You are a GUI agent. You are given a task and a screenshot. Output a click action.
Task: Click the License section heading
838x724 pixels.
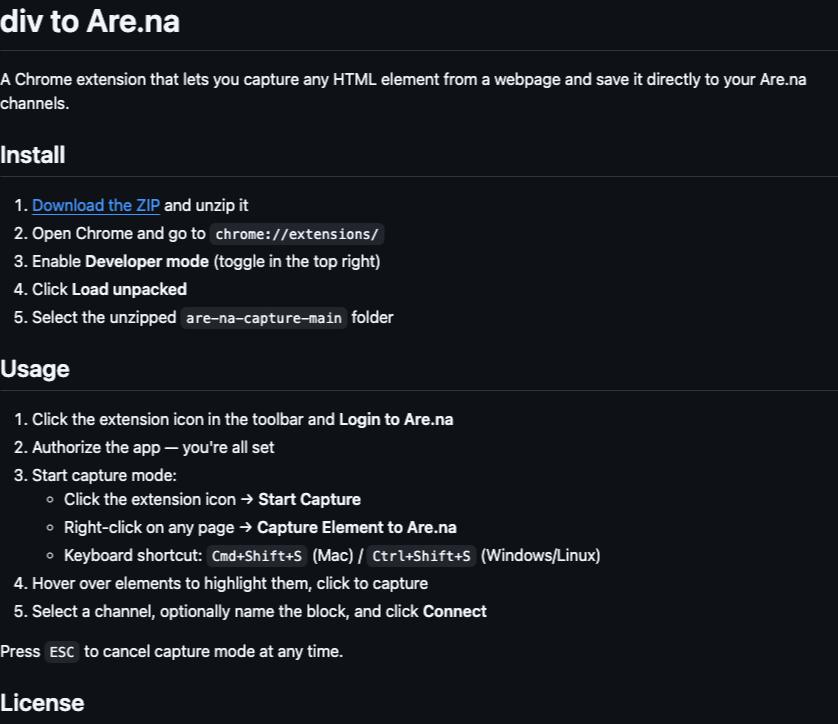[42, 703]
